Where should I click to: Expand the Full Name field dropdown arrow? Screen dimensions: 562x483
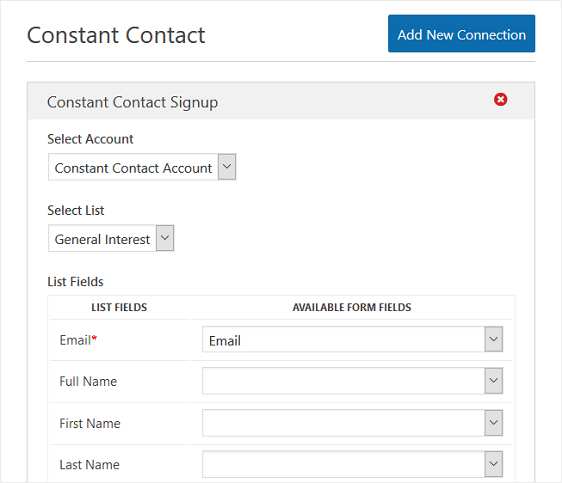click(494, 381)
